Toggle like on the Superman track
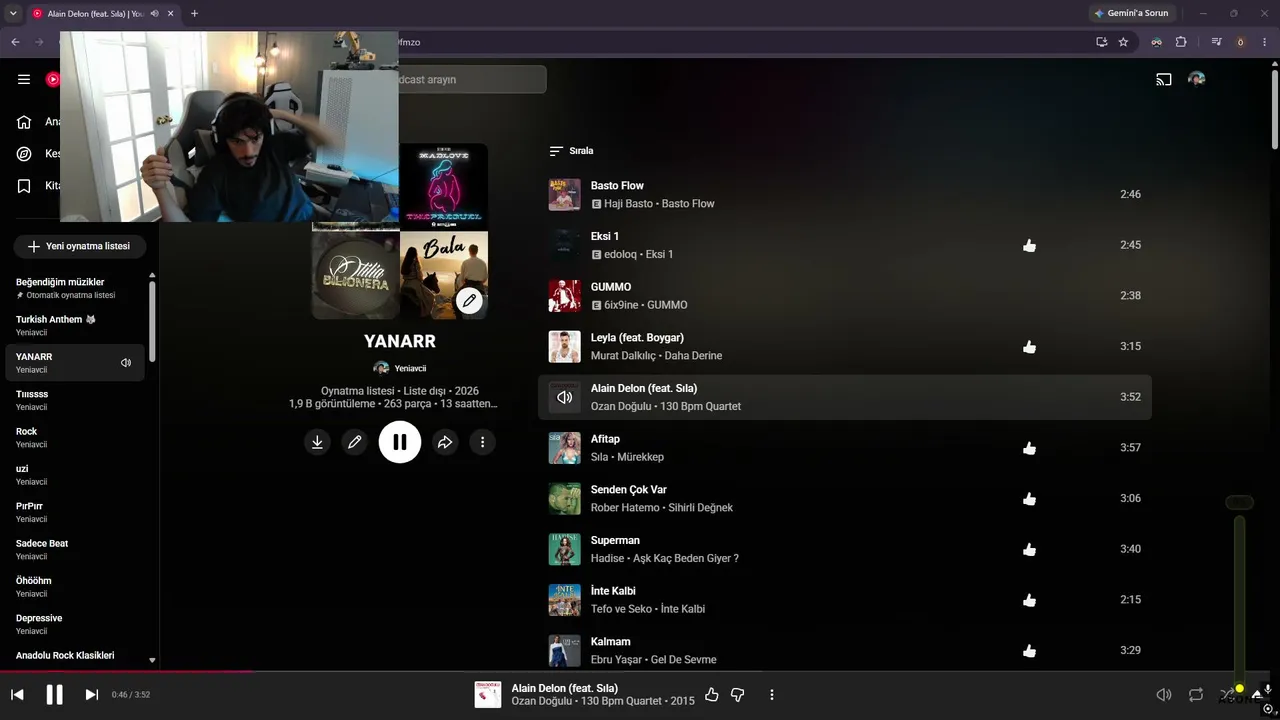 point(1030,549)
